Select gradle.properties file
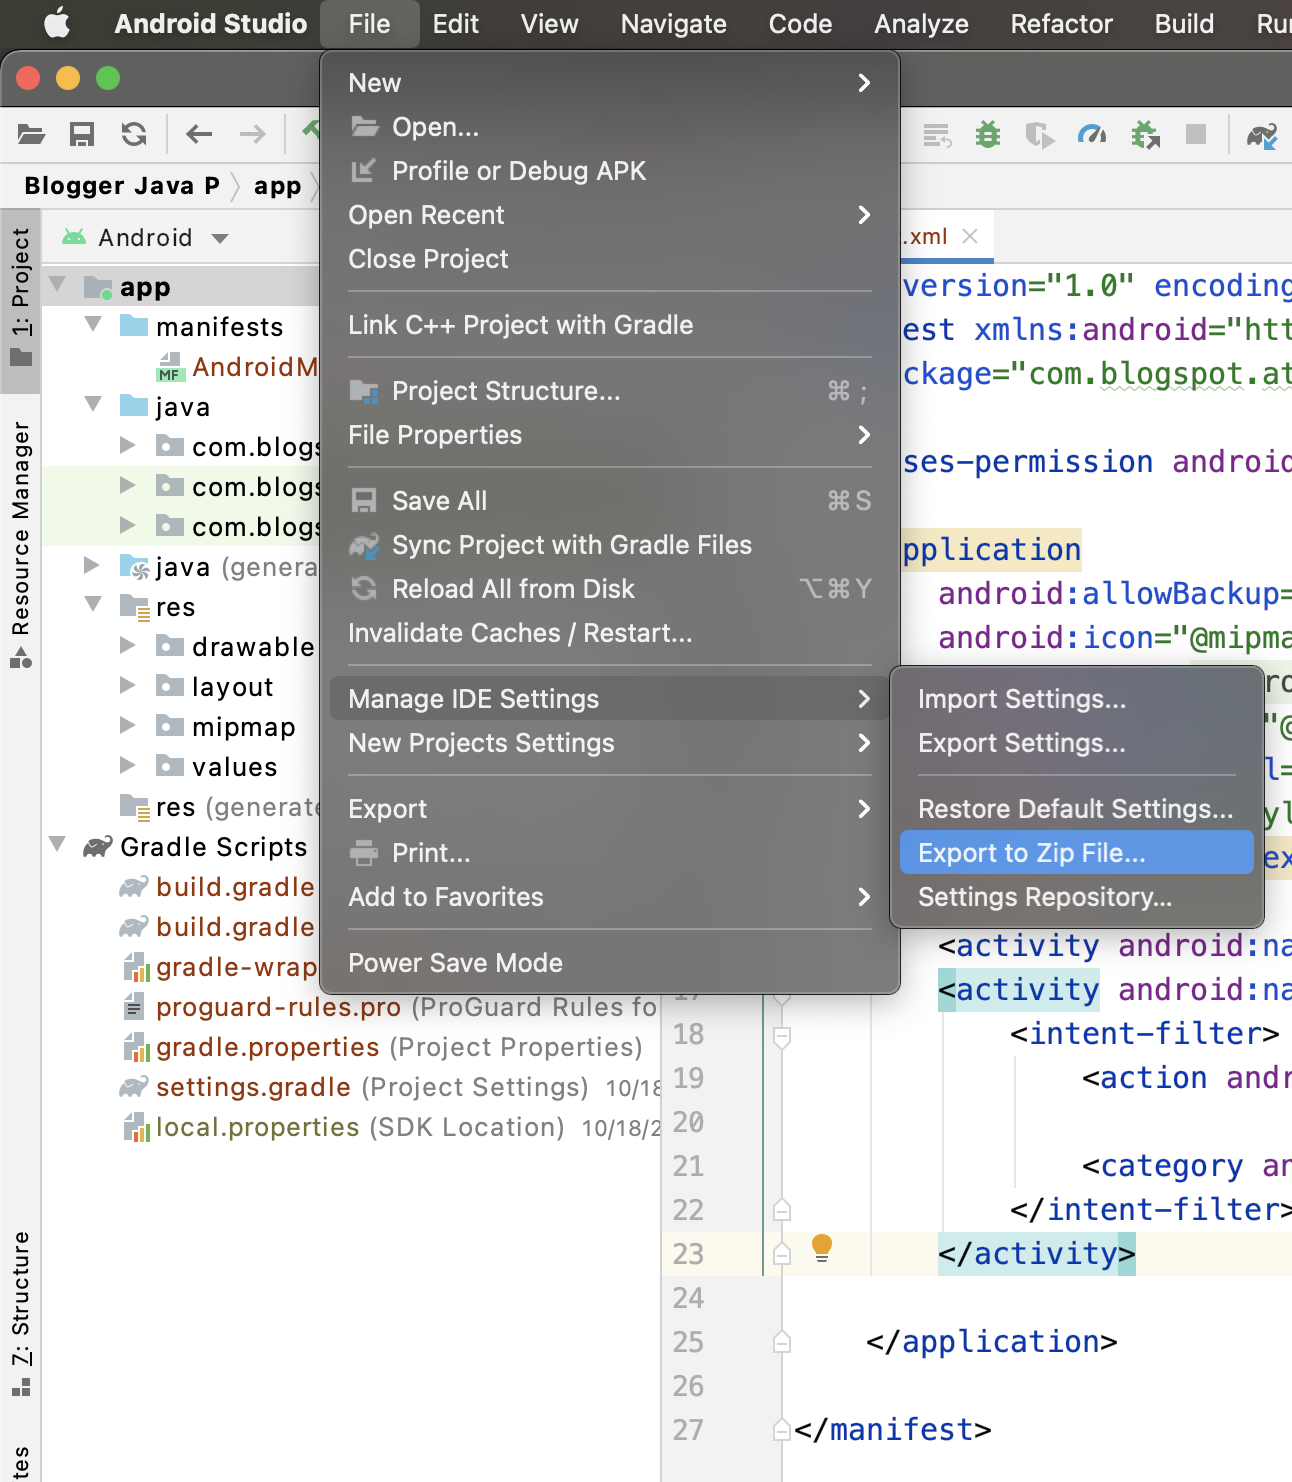This screenshot has width=1292, height=1482. pos(267,1047)
